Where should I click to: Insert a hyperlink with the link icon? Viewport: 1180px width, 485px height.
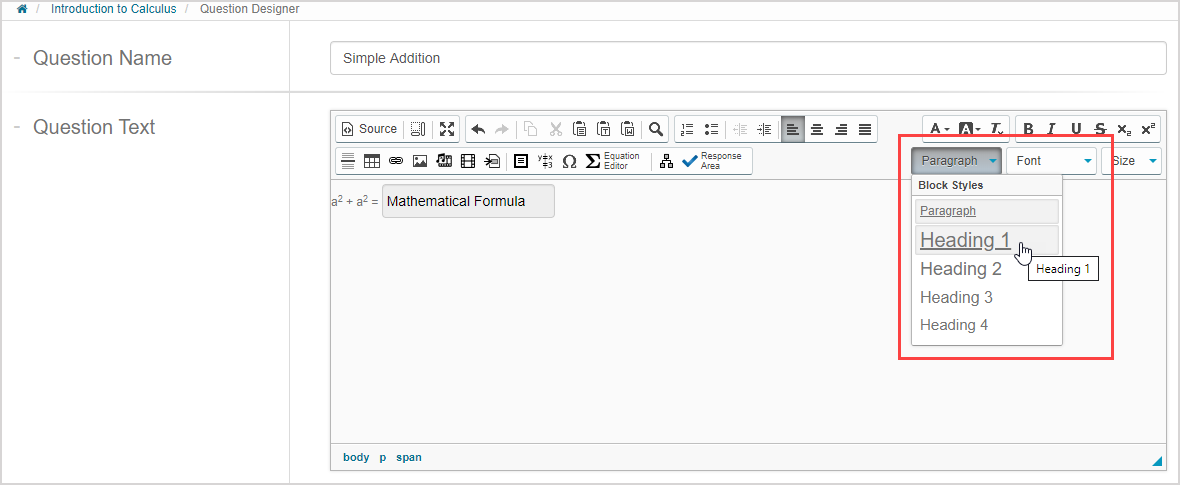point(396,161)
